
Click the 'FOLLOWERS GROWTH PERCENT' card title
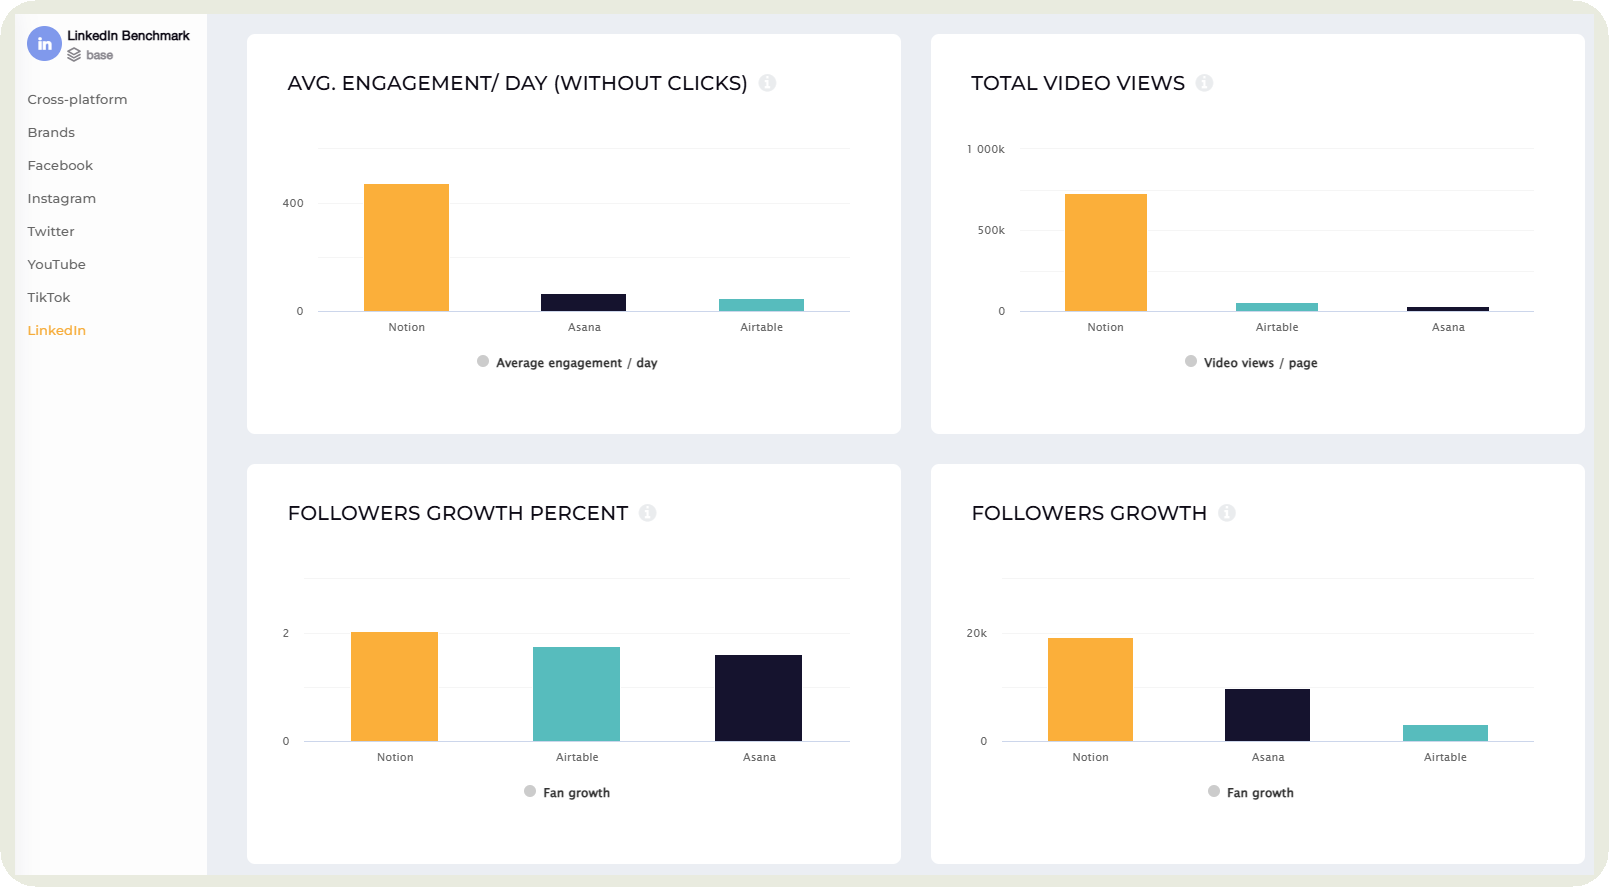click(458, 513)
